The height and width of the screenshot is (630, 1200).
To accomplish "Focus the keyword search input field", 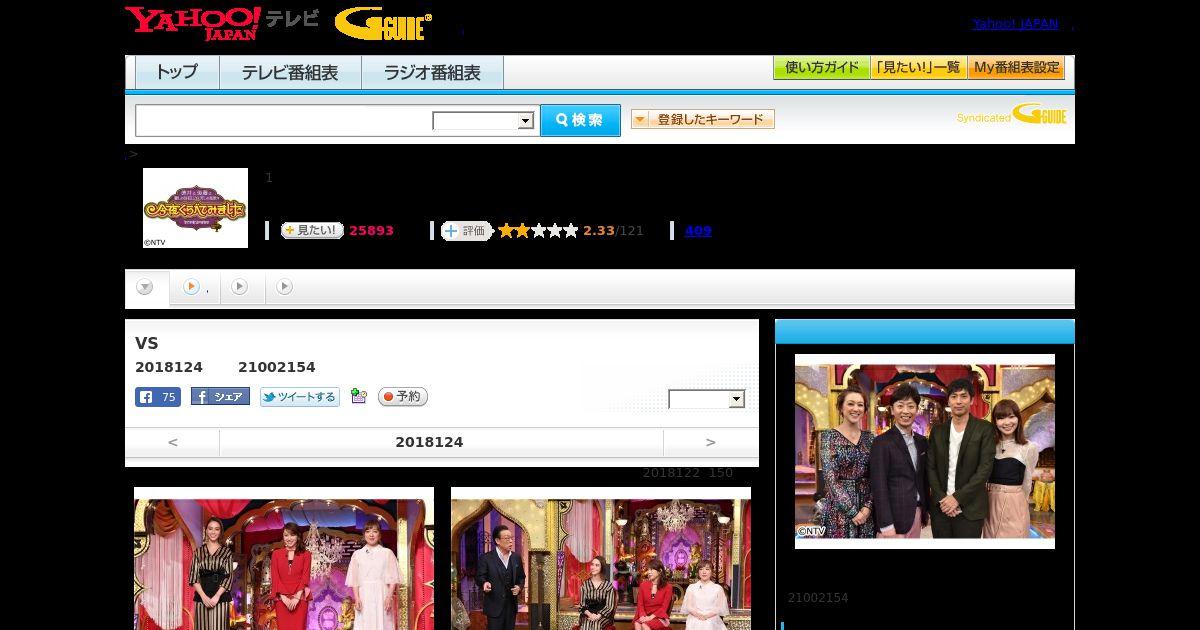I will 284,120.
